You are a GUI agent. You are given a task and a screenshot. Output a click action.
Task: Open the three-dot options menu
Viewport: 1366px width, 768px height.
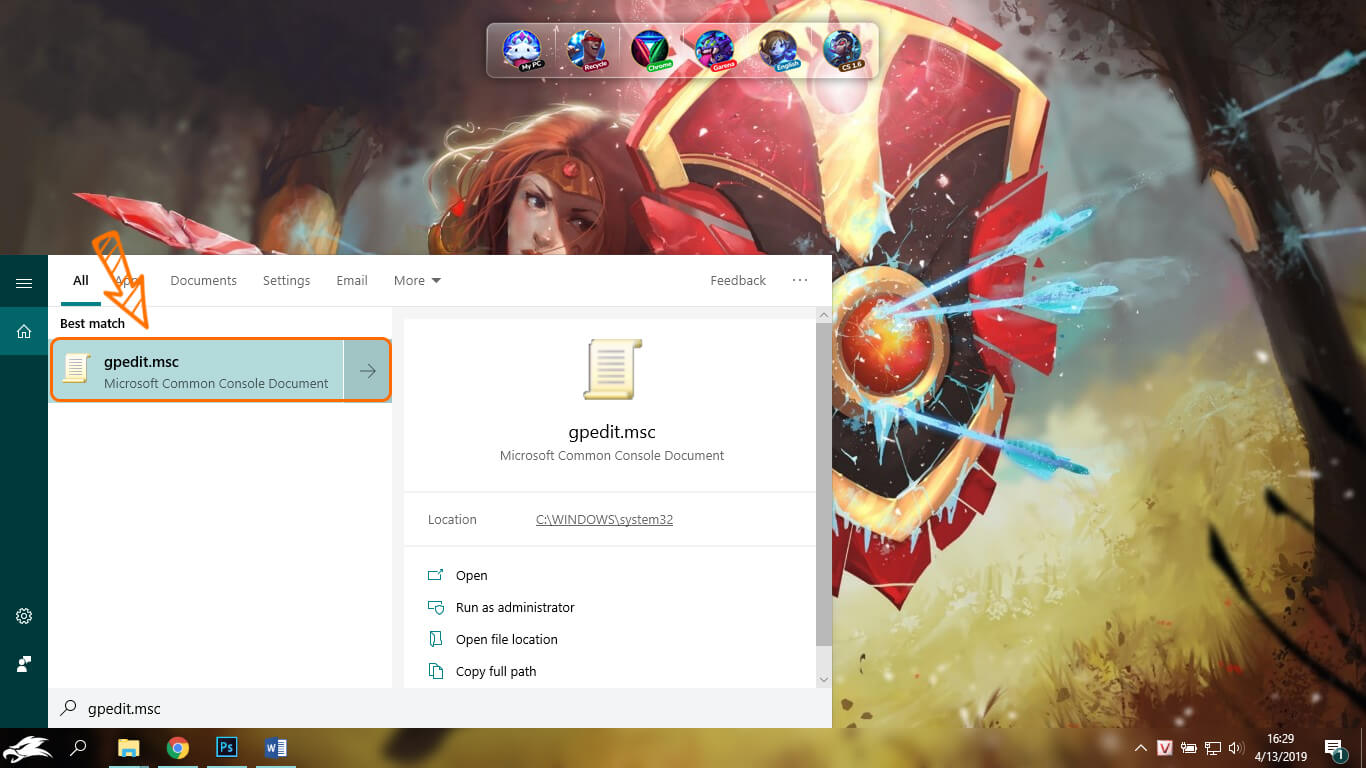coord(800,280)
